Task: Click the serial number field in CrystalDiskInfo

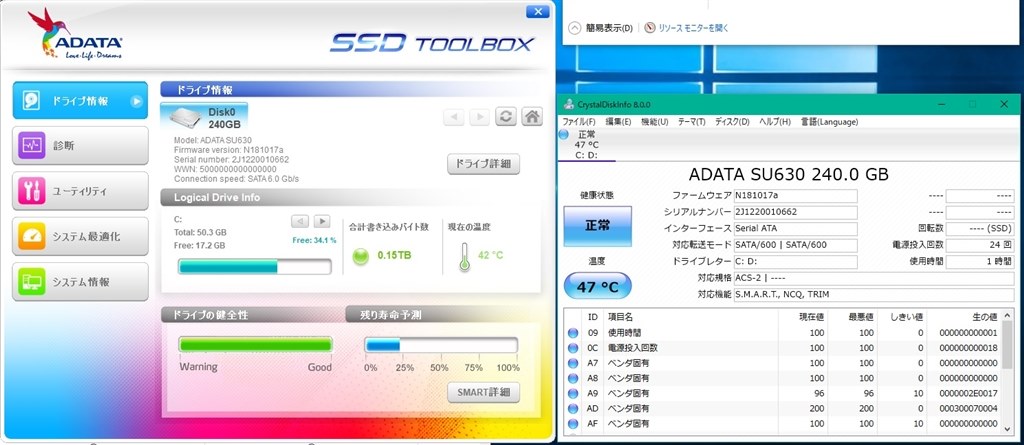Action: pos(795,212)
